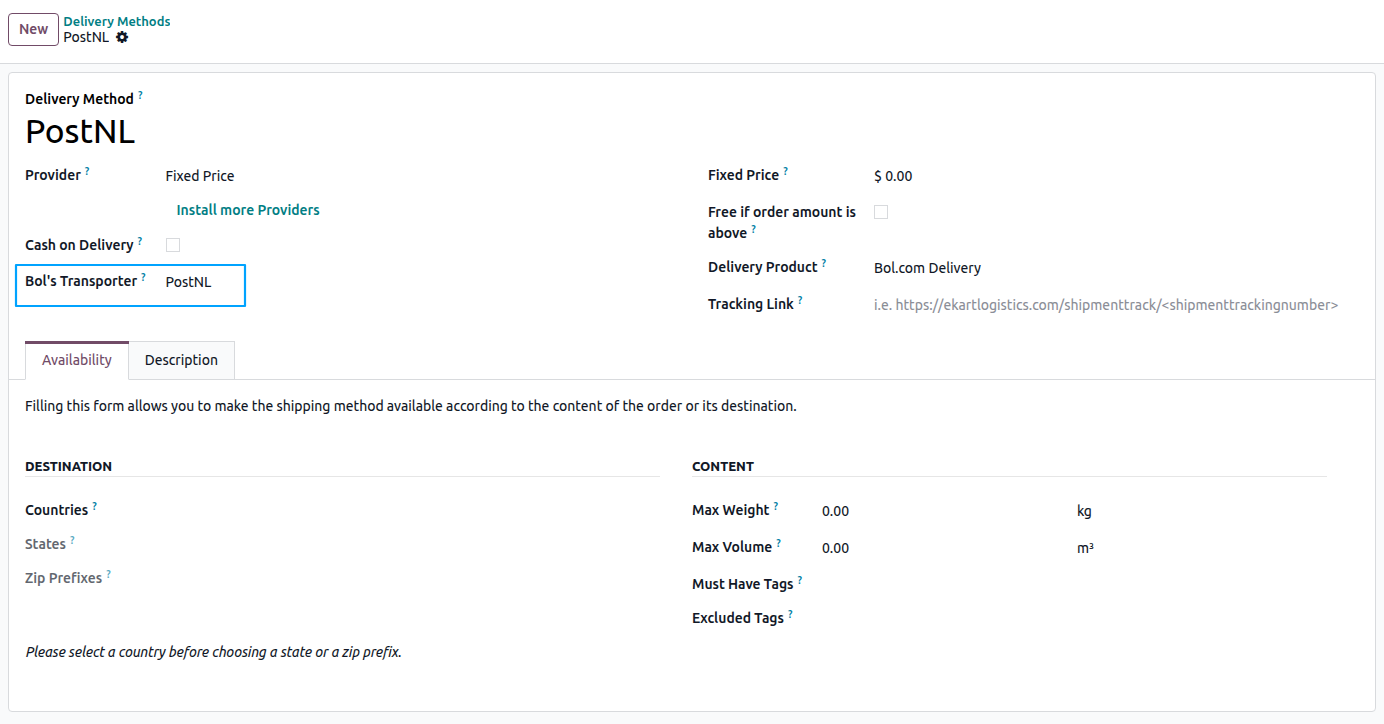Show help for Free if order amount
This screenshot has height=724, width=1384.
click(x=753, y=228)
